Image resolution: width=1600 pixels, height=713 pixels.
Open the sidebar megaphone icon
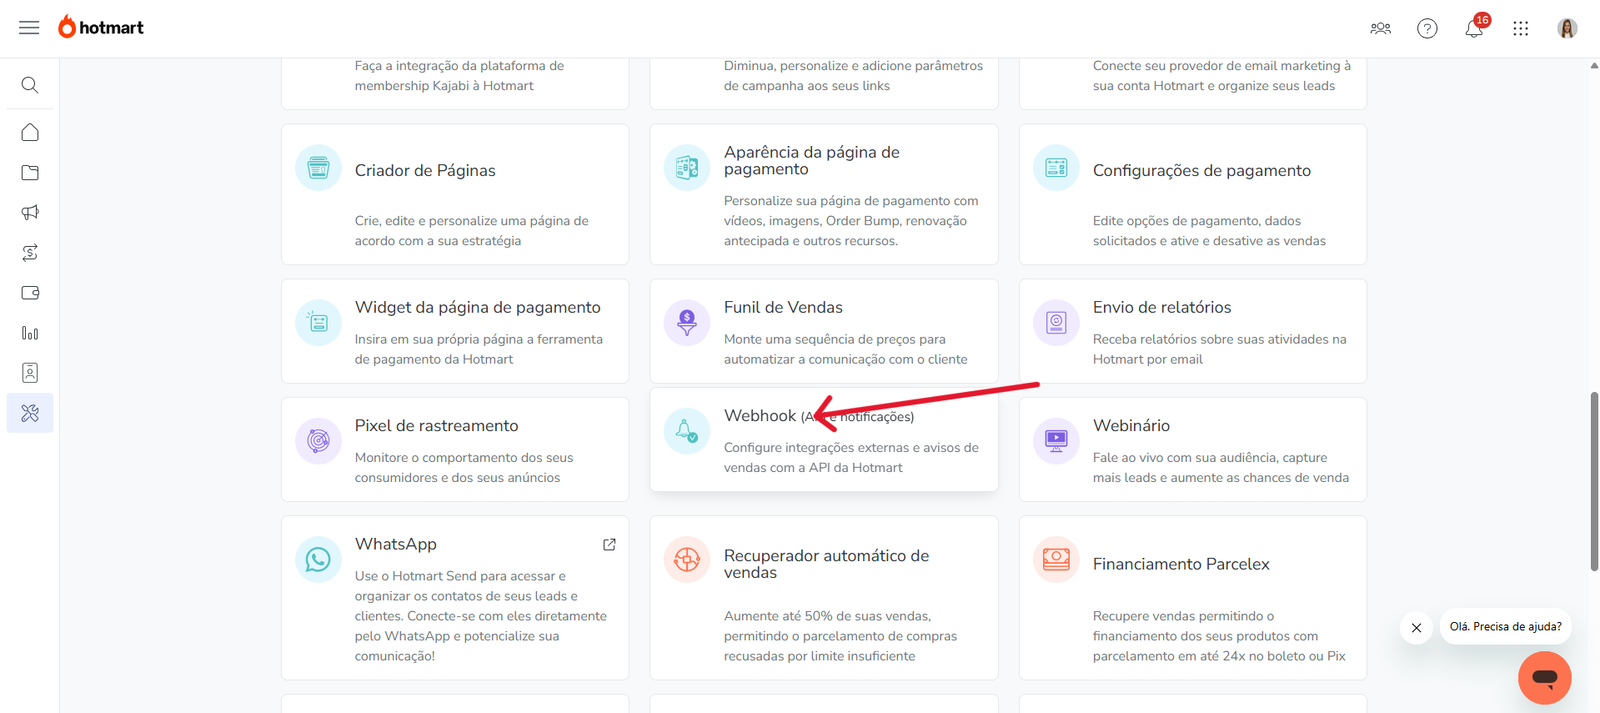[30, 212]
